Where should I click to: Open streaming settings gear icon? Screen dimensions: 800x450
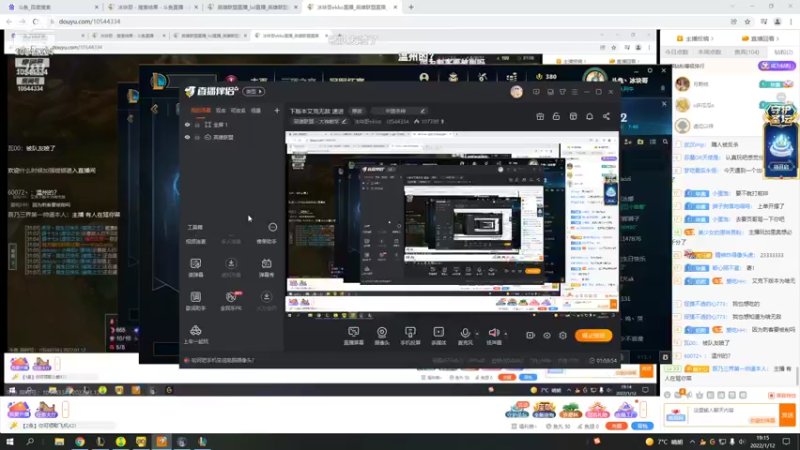coord(563,335)
